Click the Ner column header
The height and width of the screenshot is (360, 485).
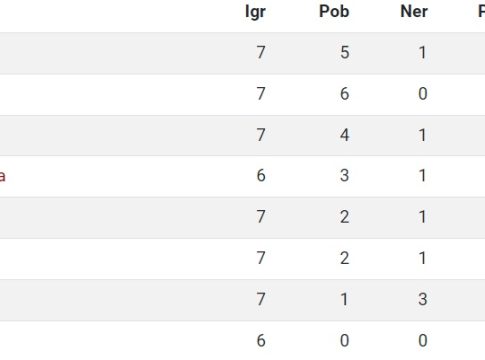pos(414,11)
